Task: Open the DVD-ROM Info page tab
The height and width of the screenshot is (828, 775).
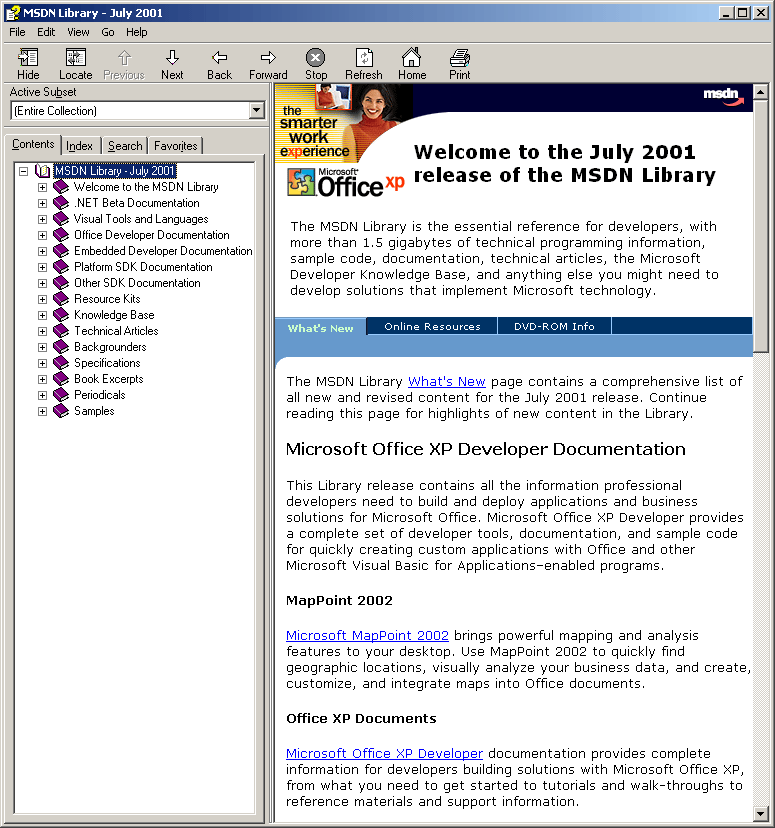Action: (x=554, y=326)
